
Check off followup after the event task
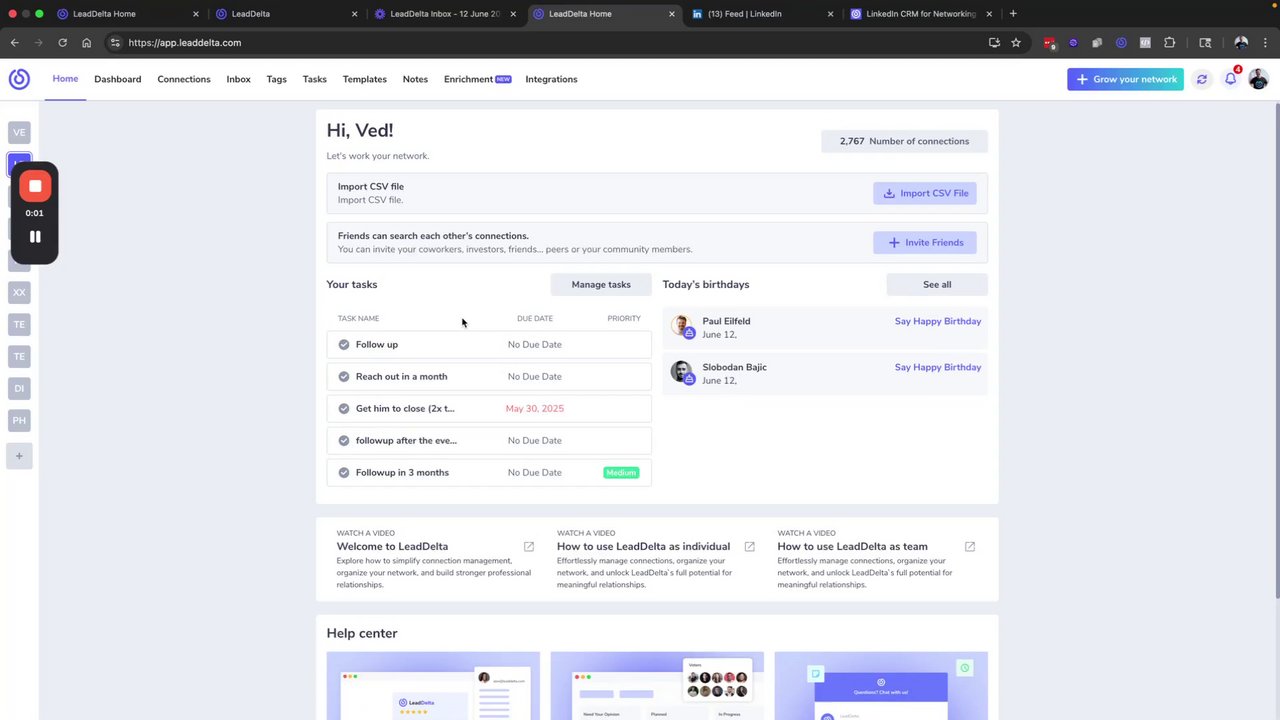pyautogui.click(x=344, y=440)
